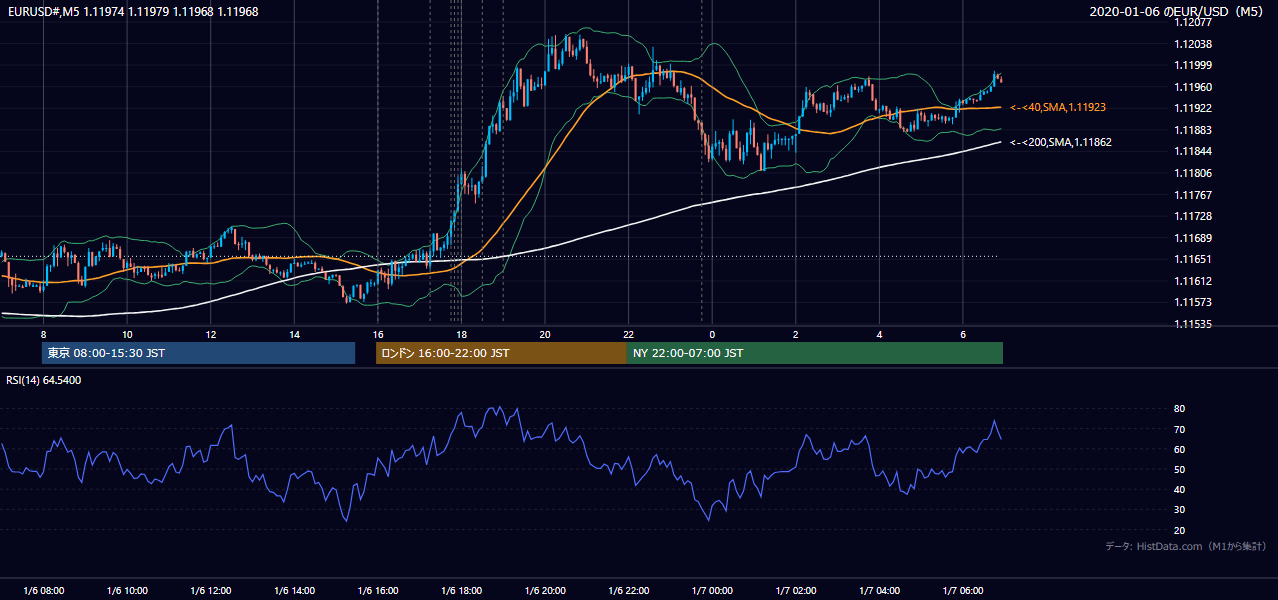Click price level 1.11922 on the axis
Viewport: 1278px width, 600px height.
1193,108
